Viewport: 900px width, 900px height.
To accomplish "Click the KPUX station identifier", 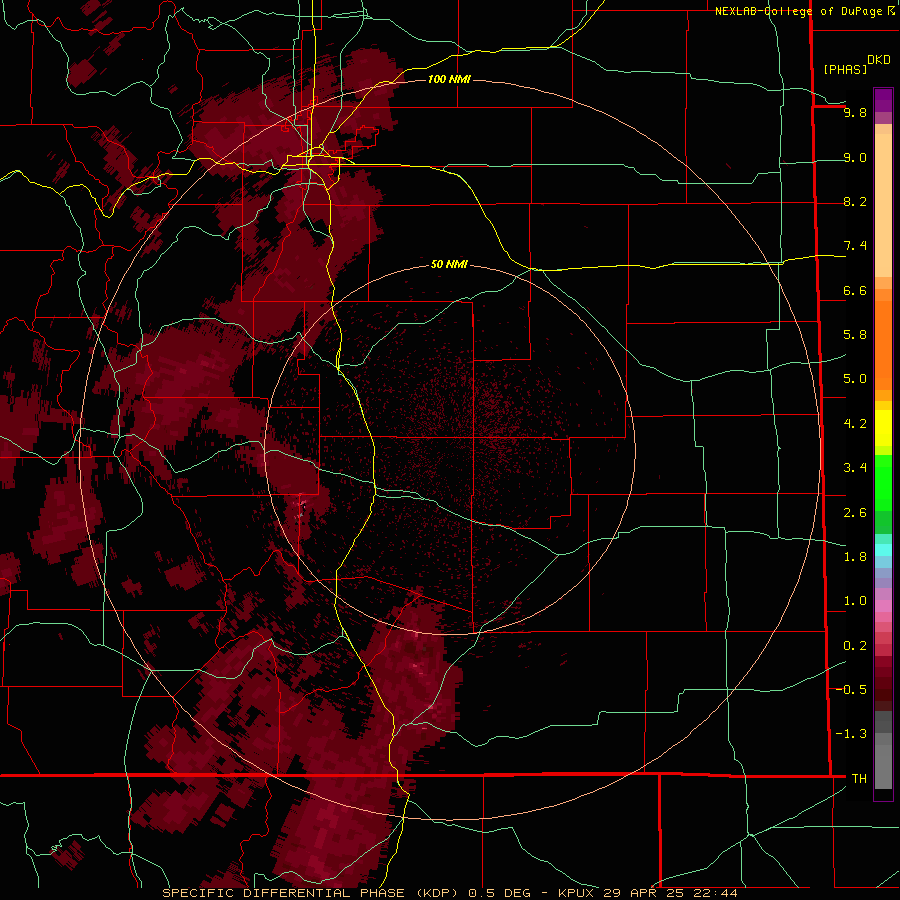I will [x=577, y=893].
